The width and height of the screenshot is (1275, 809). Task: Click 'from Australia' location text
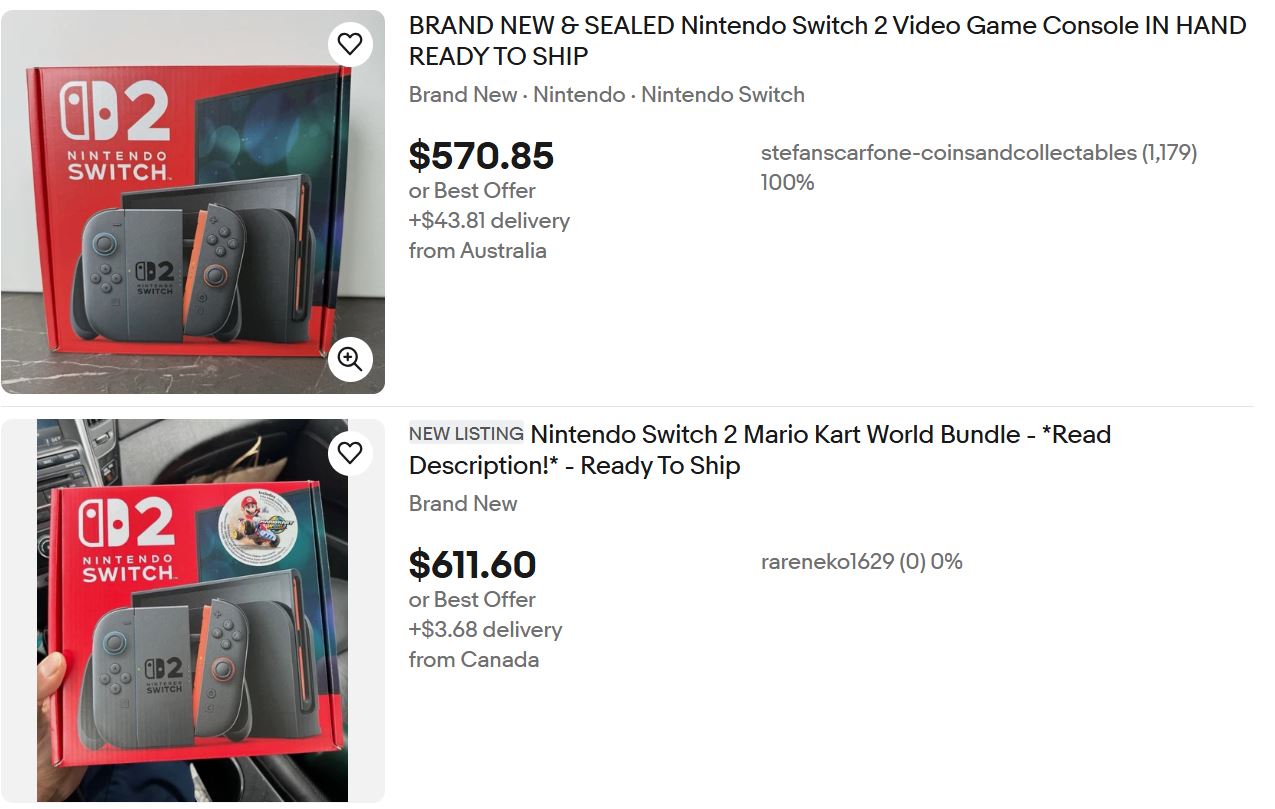(477, 251)
